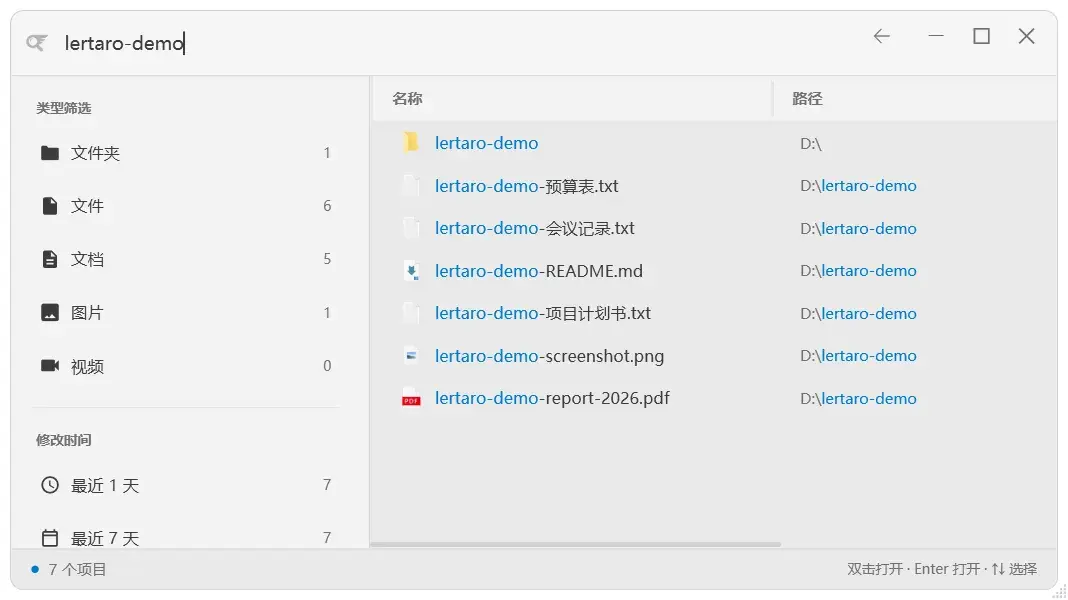Filter by 文档 document type
Image resolution: width=1068 pixels, height=600 pixels.
pos(185,259)
